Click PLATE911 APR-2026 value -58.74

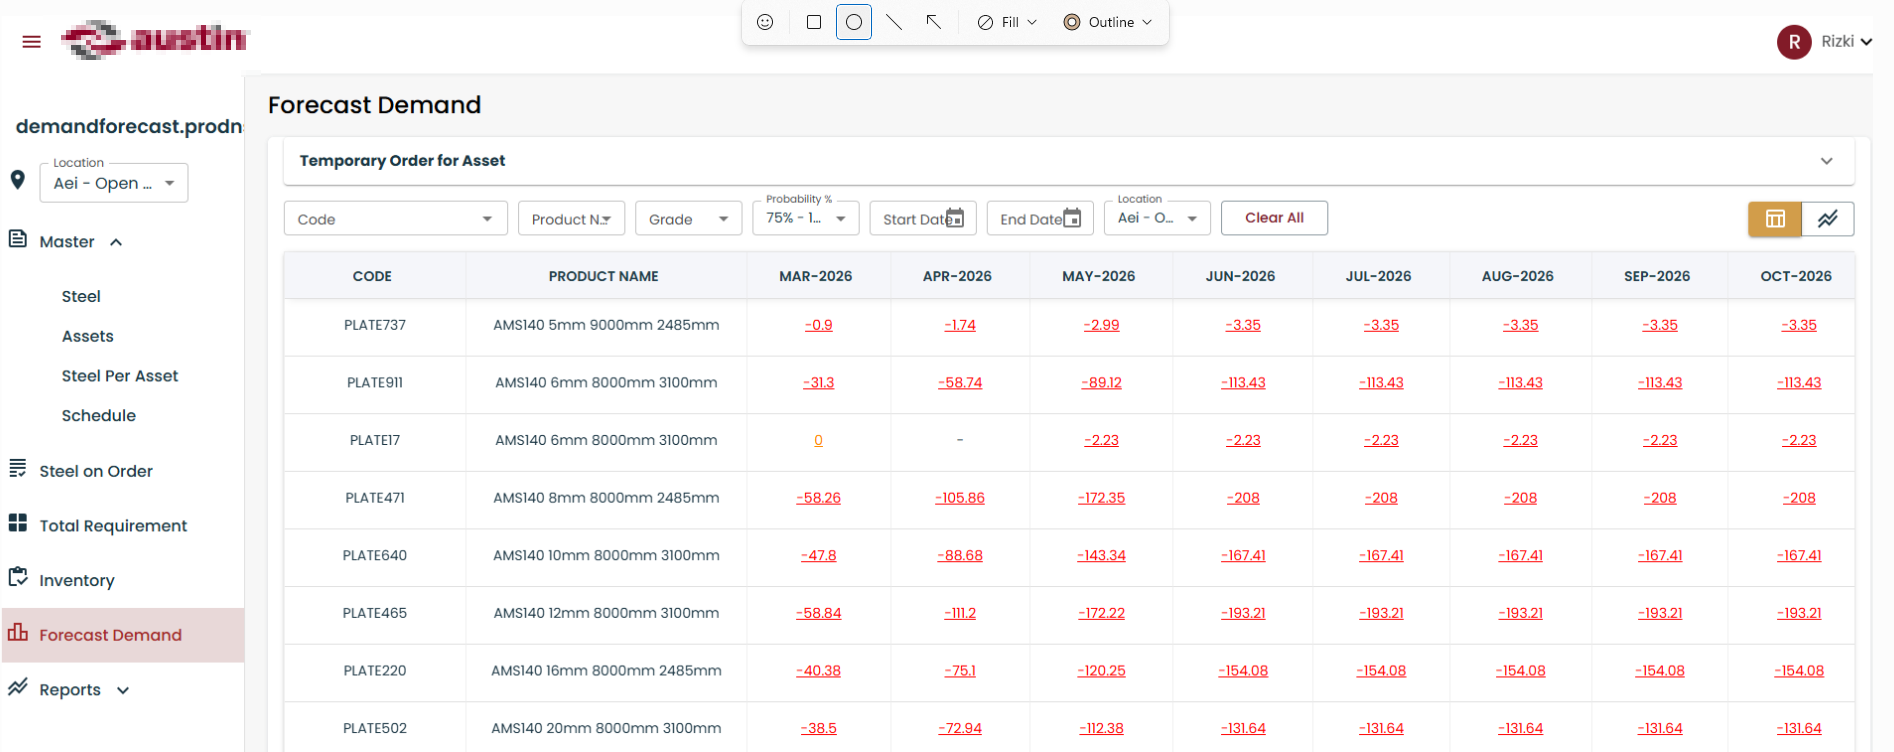click(x=960, y=383)
